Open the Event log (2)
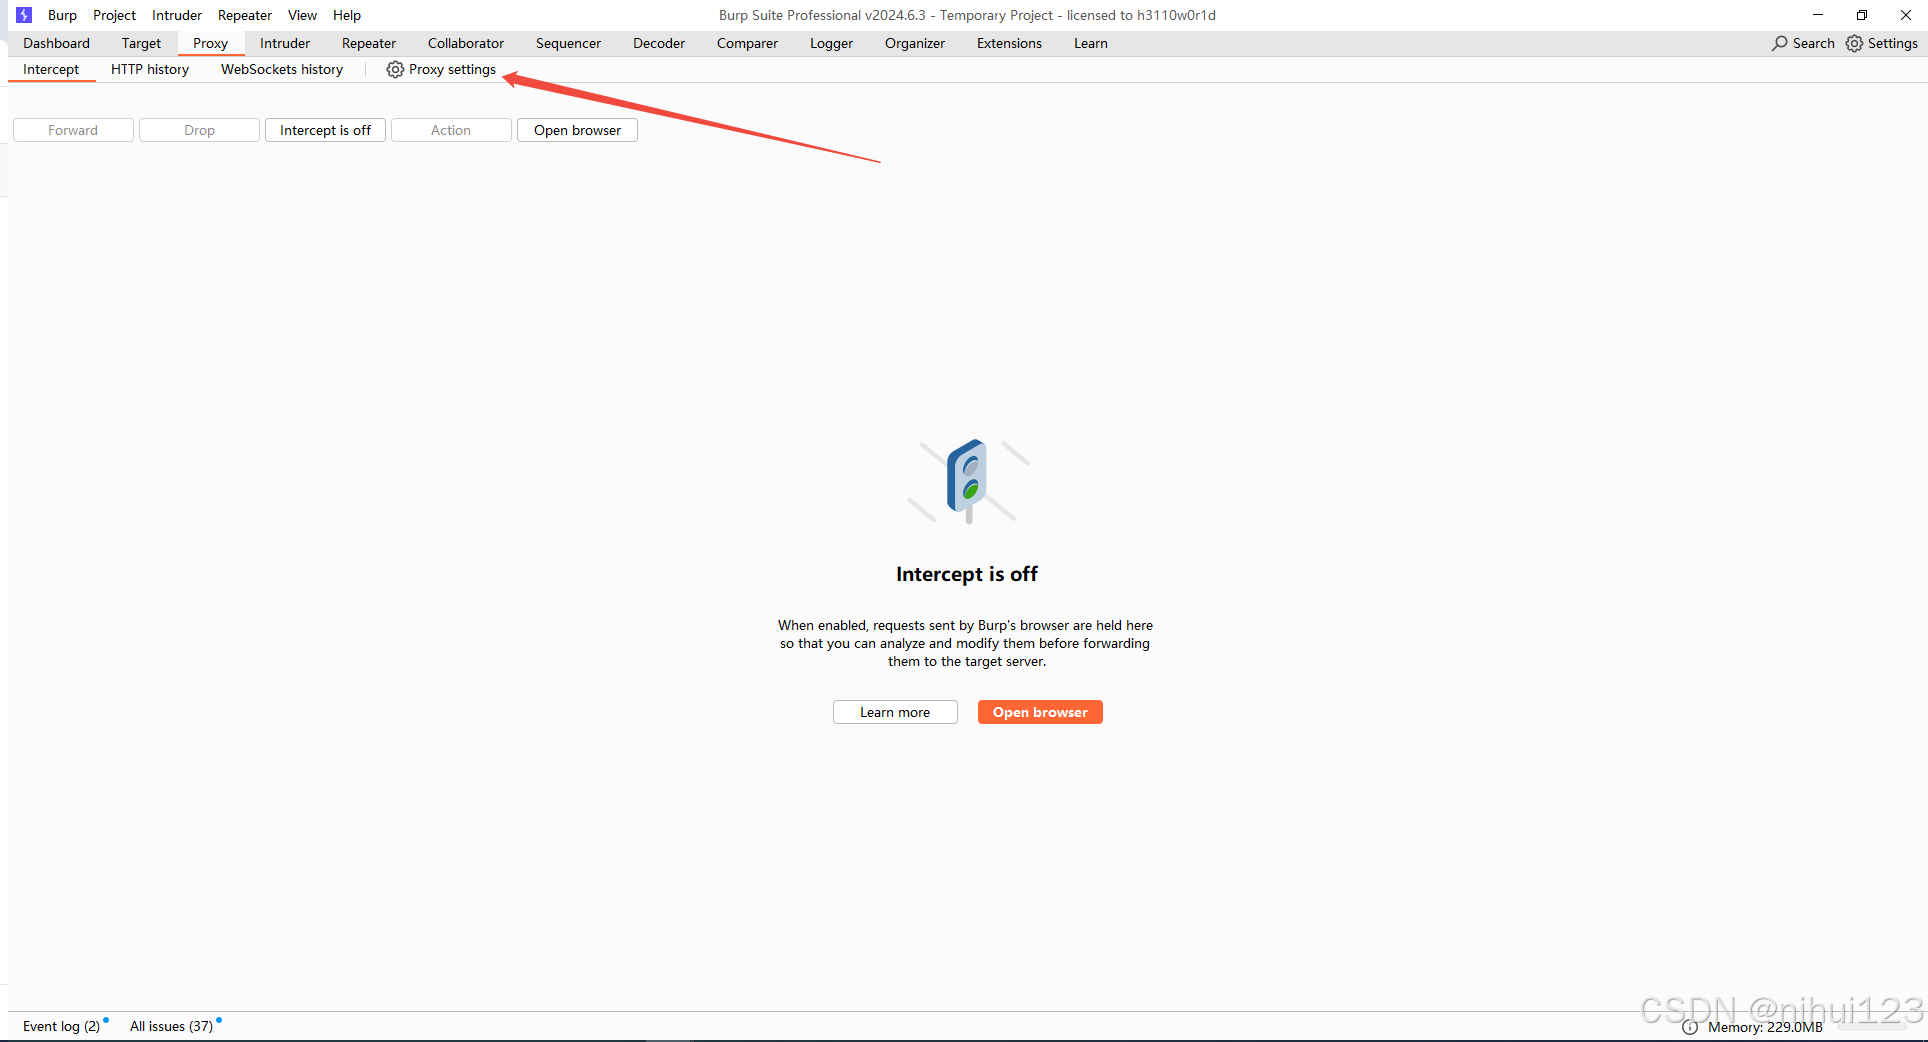 (x=62, y=1026)
